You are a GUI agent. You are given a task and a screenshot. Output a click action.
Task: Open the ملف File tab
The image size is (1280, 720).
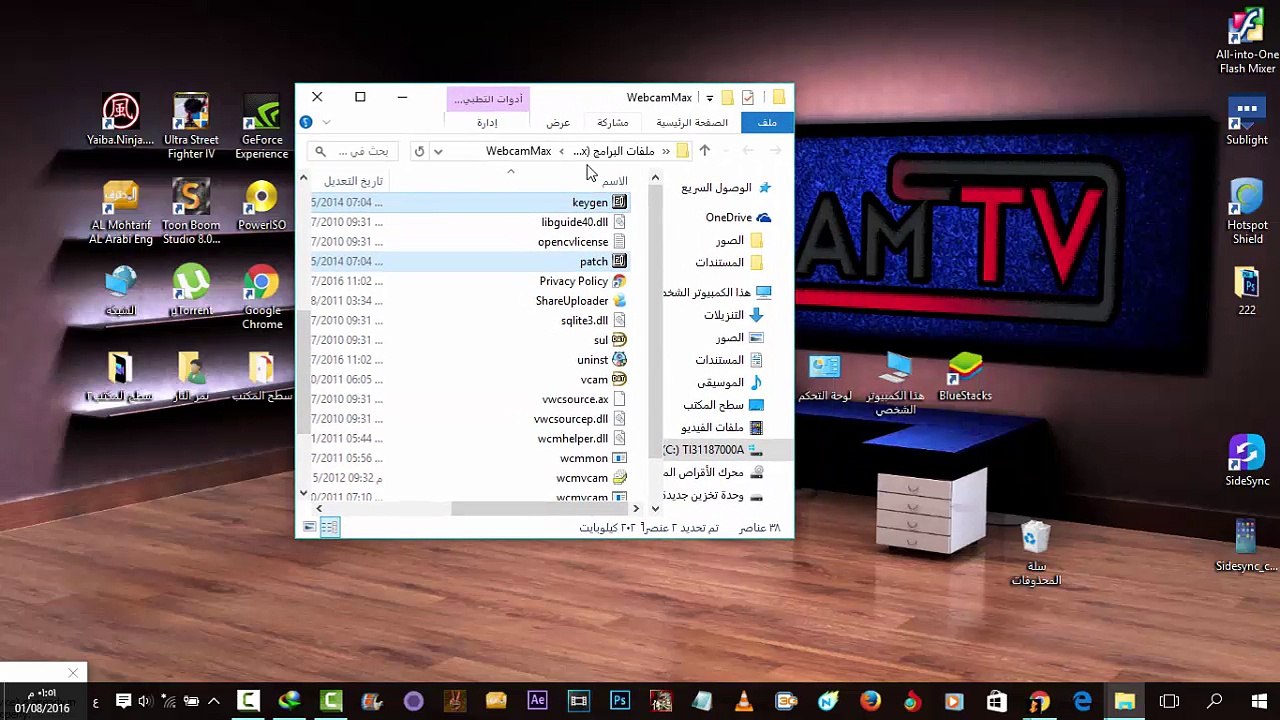coord(767,122)
